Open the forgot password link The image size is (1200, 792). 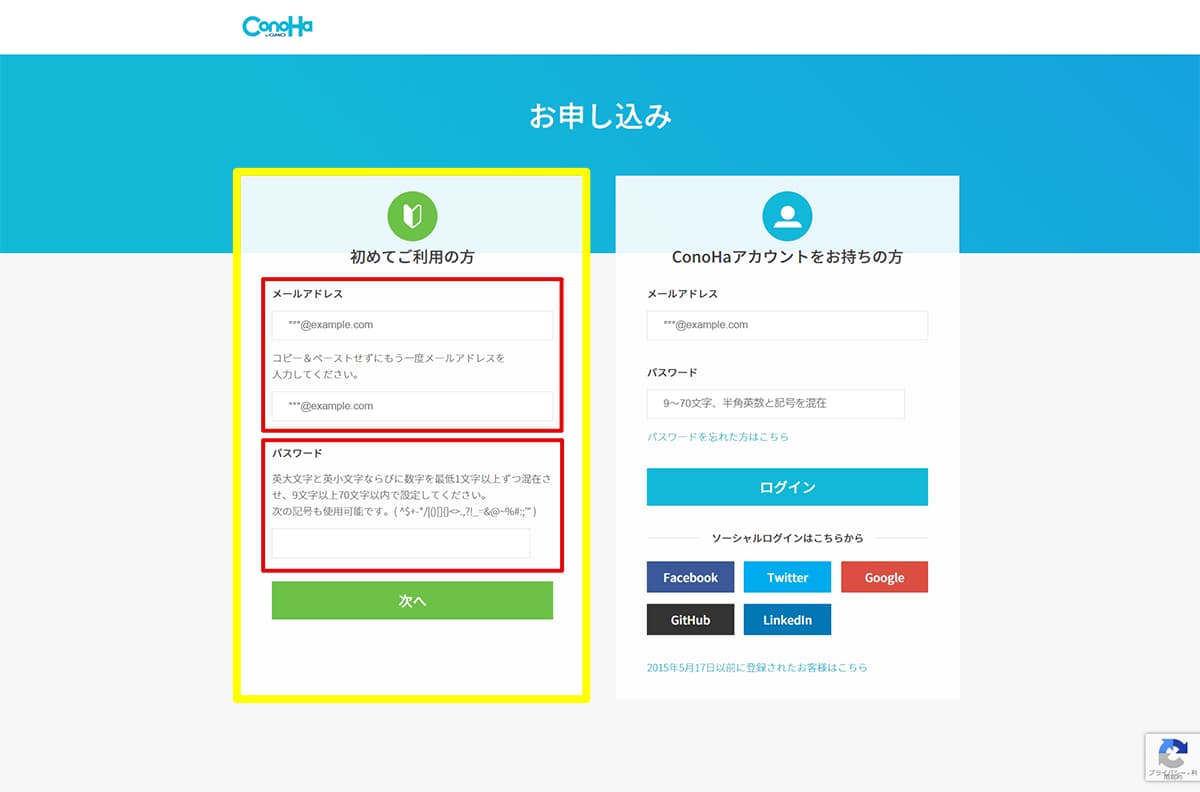tap(718, 437)
